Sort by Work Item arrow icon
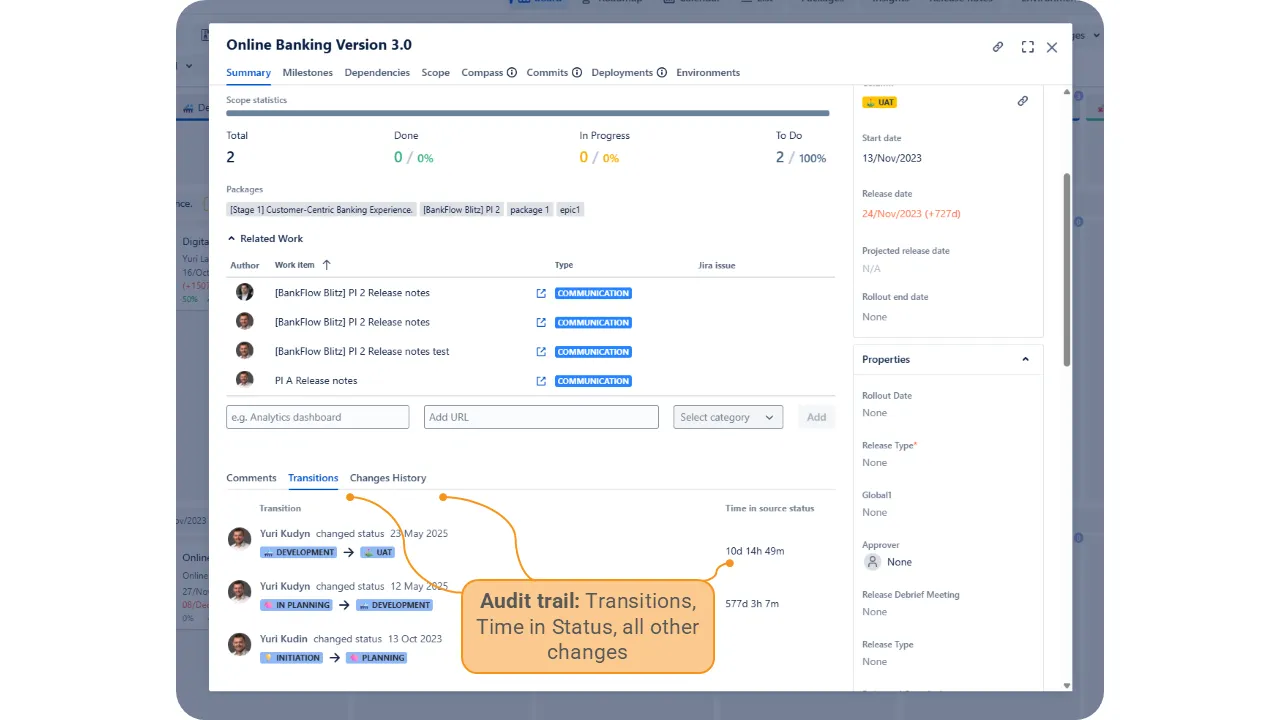Image resolution: width=1280 pixels, height=720 pixels. pyautogui.click(x=326, y=265)
